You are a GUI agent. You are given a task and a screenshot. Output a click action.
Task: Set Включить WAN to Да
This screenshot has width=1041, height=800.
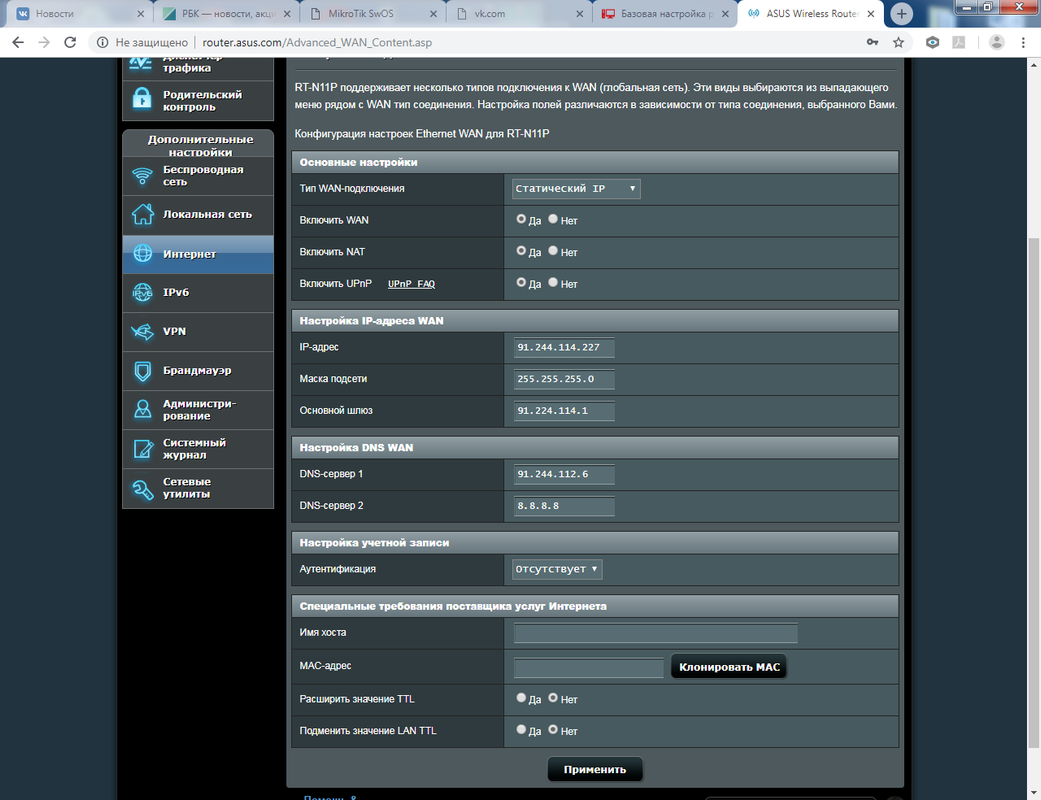521,219
